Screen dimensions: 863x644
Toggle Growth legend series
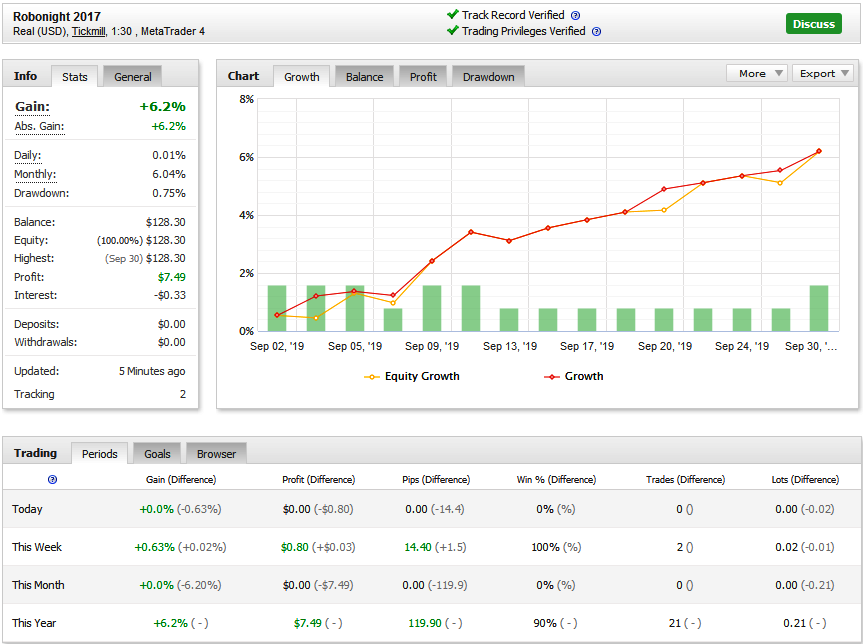[573, 376]
